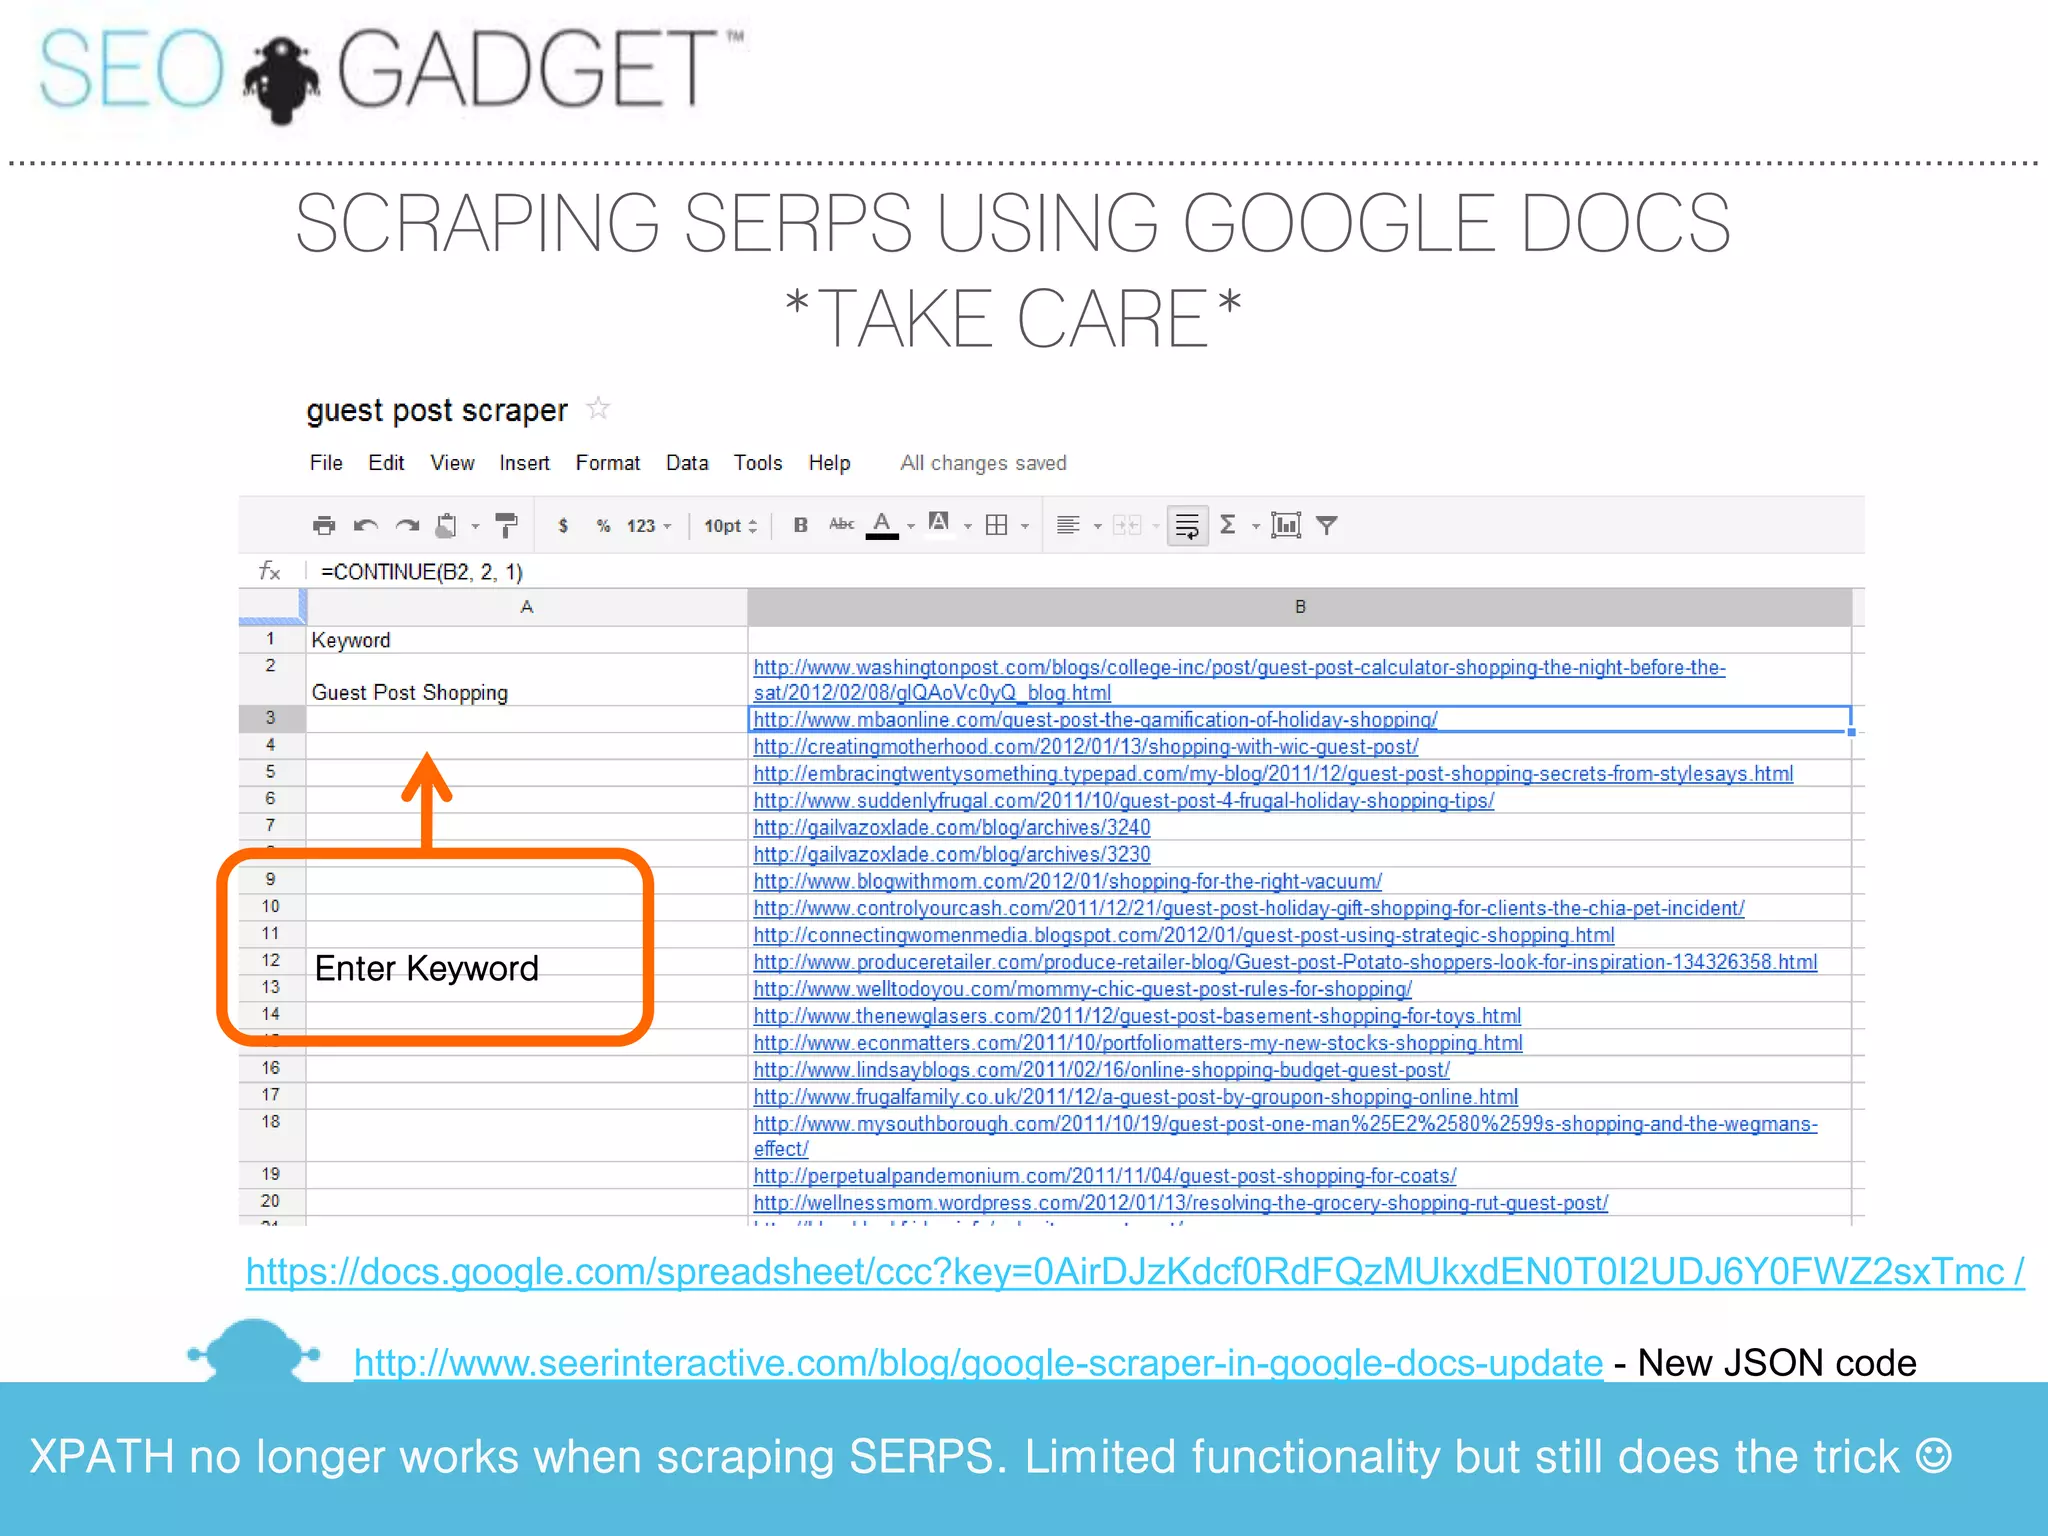Screen dimensions: 2048x1536
Task: Open the View menu
Action: (452, 463)
